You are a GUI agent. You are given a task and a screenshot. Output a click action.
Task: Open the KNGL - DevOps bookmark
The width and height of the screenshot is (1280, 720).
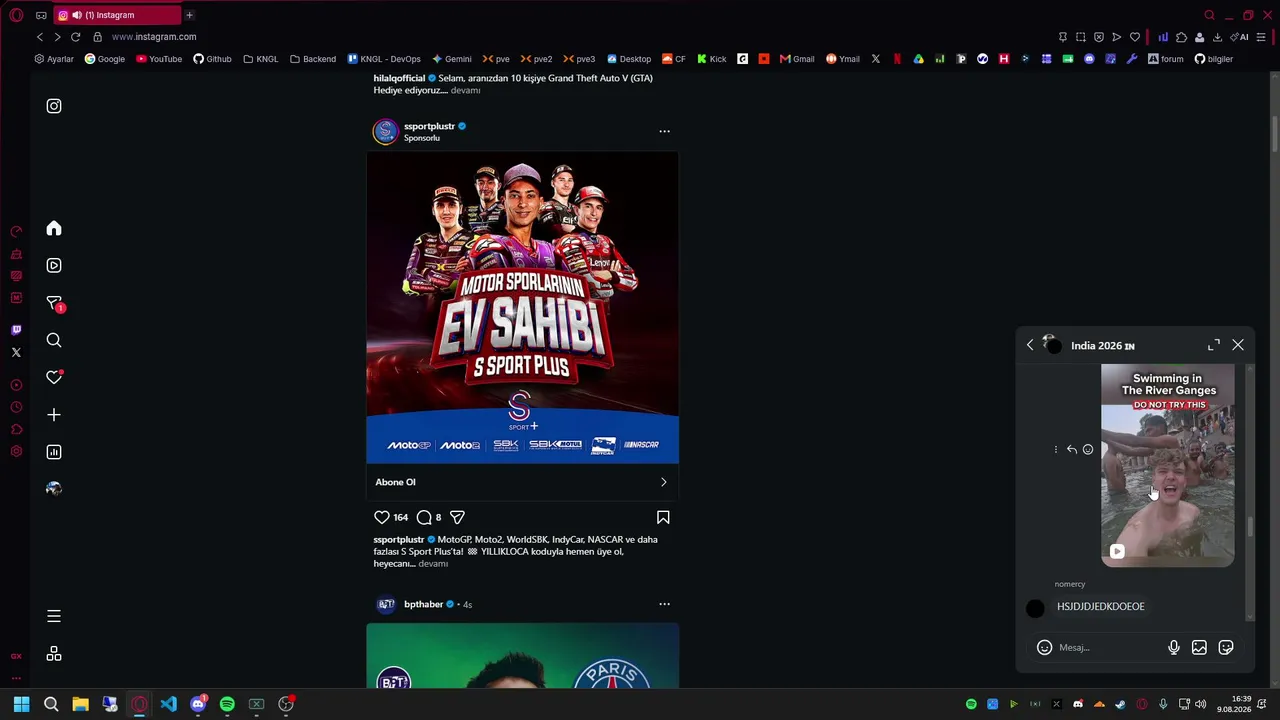(x=384, y=59)
